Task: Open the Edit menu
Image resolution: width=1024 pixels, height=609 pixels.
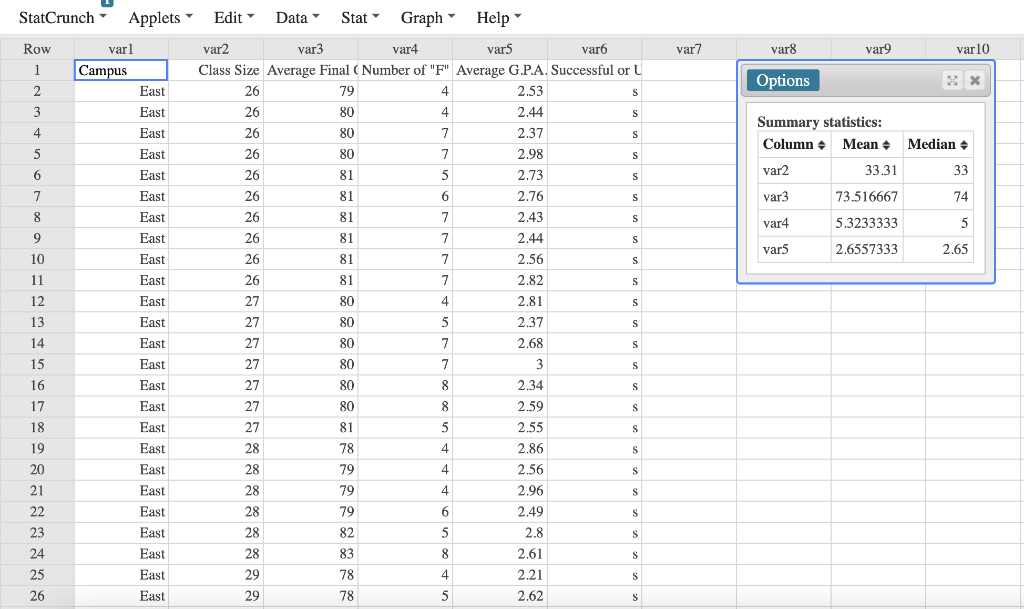Action: tap(233, 17)
